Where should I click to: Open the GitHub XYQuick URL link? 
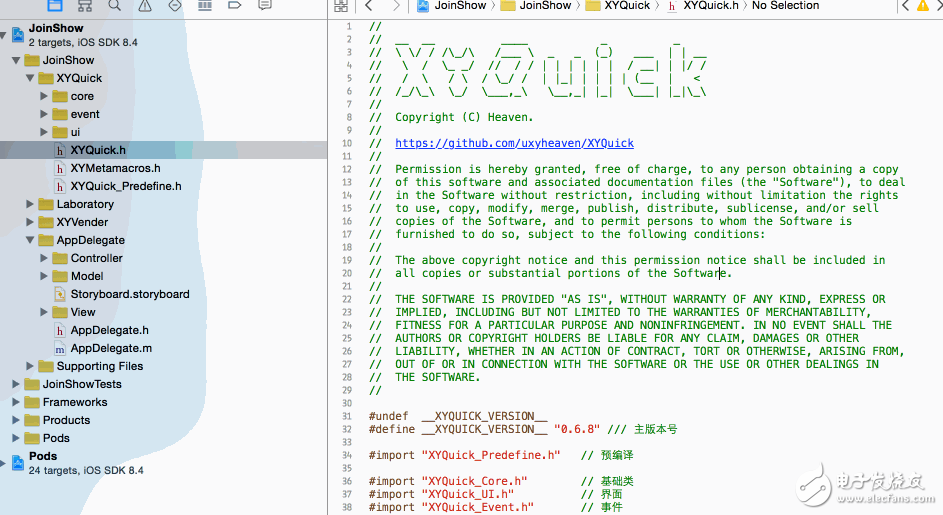514,143
